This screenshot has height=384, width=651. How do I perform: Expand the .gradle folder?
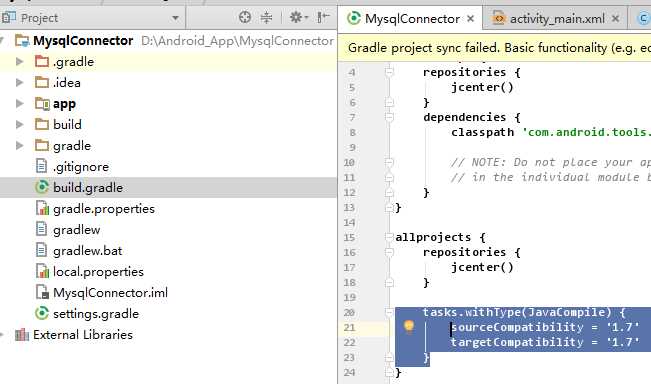click(19, 62)
